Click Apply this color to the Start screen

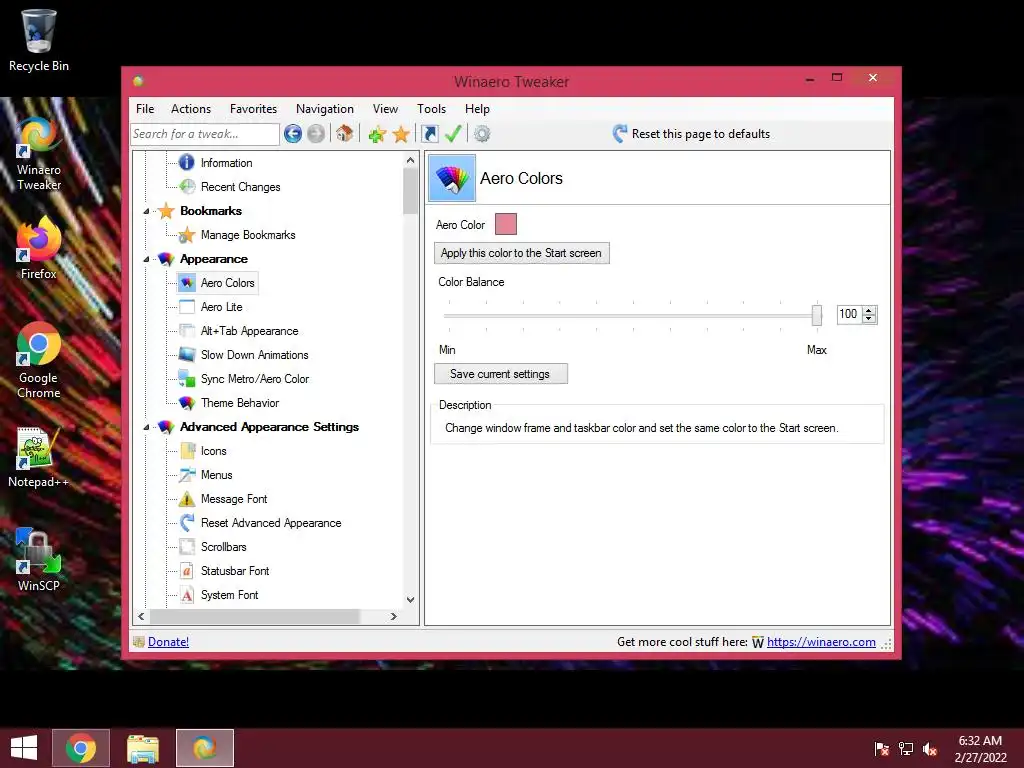521,253
